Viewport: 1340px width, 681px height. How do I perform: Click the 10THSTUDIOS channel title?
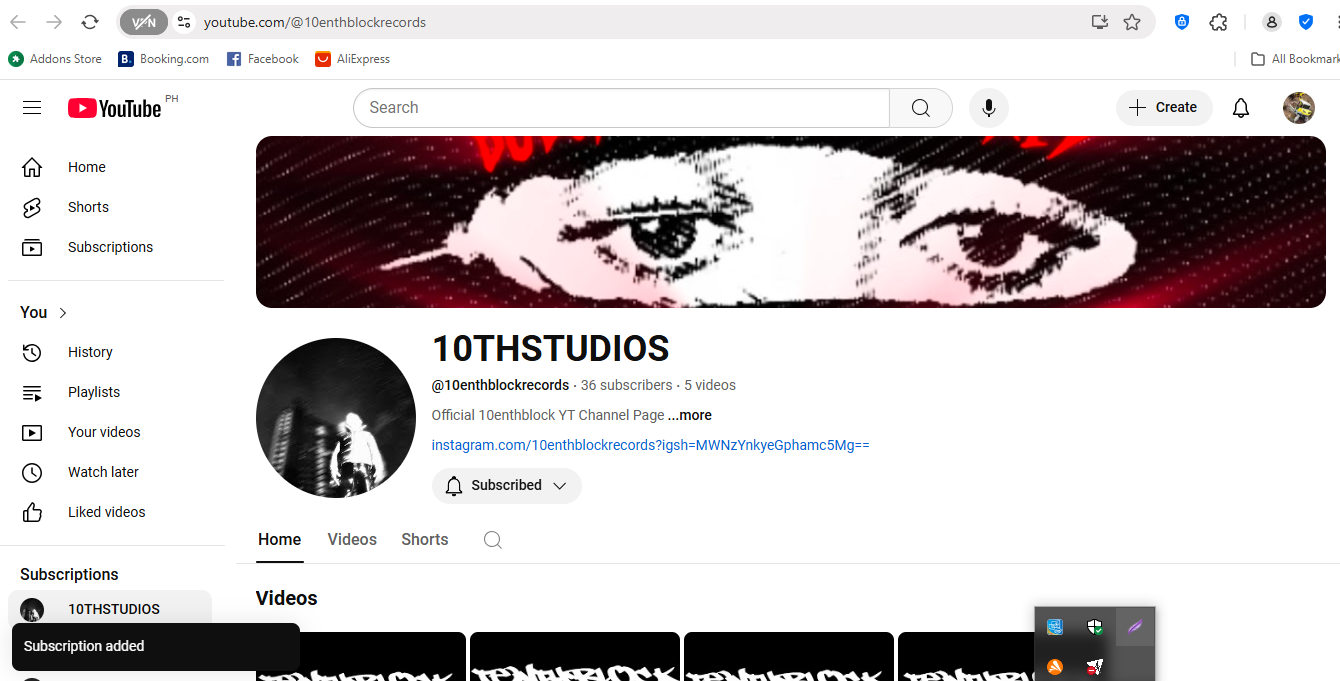(x=550, y=349)
